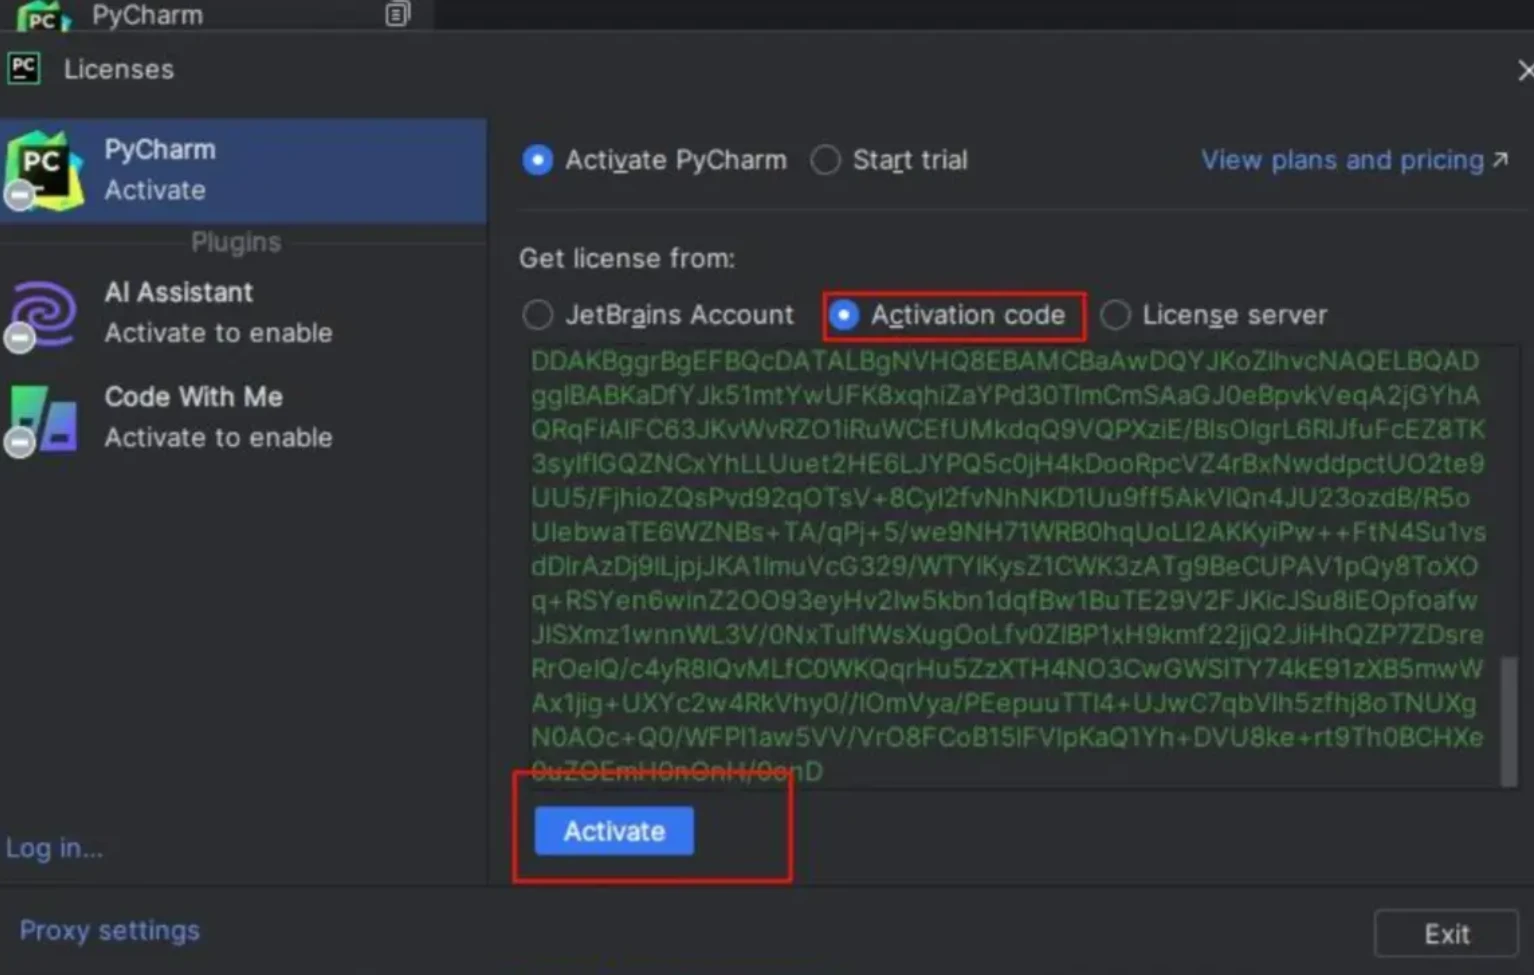Select the Activate PyCharm radio button
Image resolution: width=1534 pixels, height=975 pixels.
coord(538,160)
